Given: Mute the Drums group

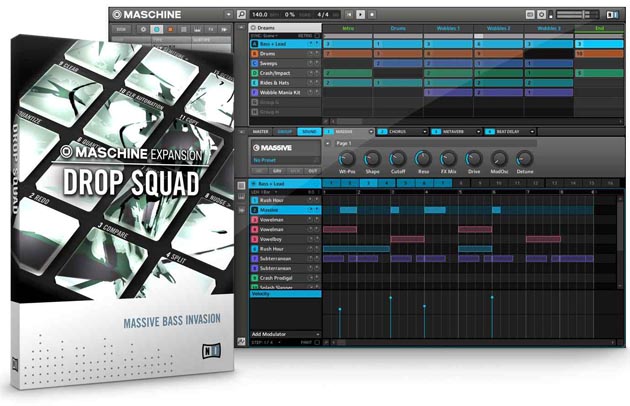Looking at the screenshot, I should pyautogui.click(x=310, y=53).
